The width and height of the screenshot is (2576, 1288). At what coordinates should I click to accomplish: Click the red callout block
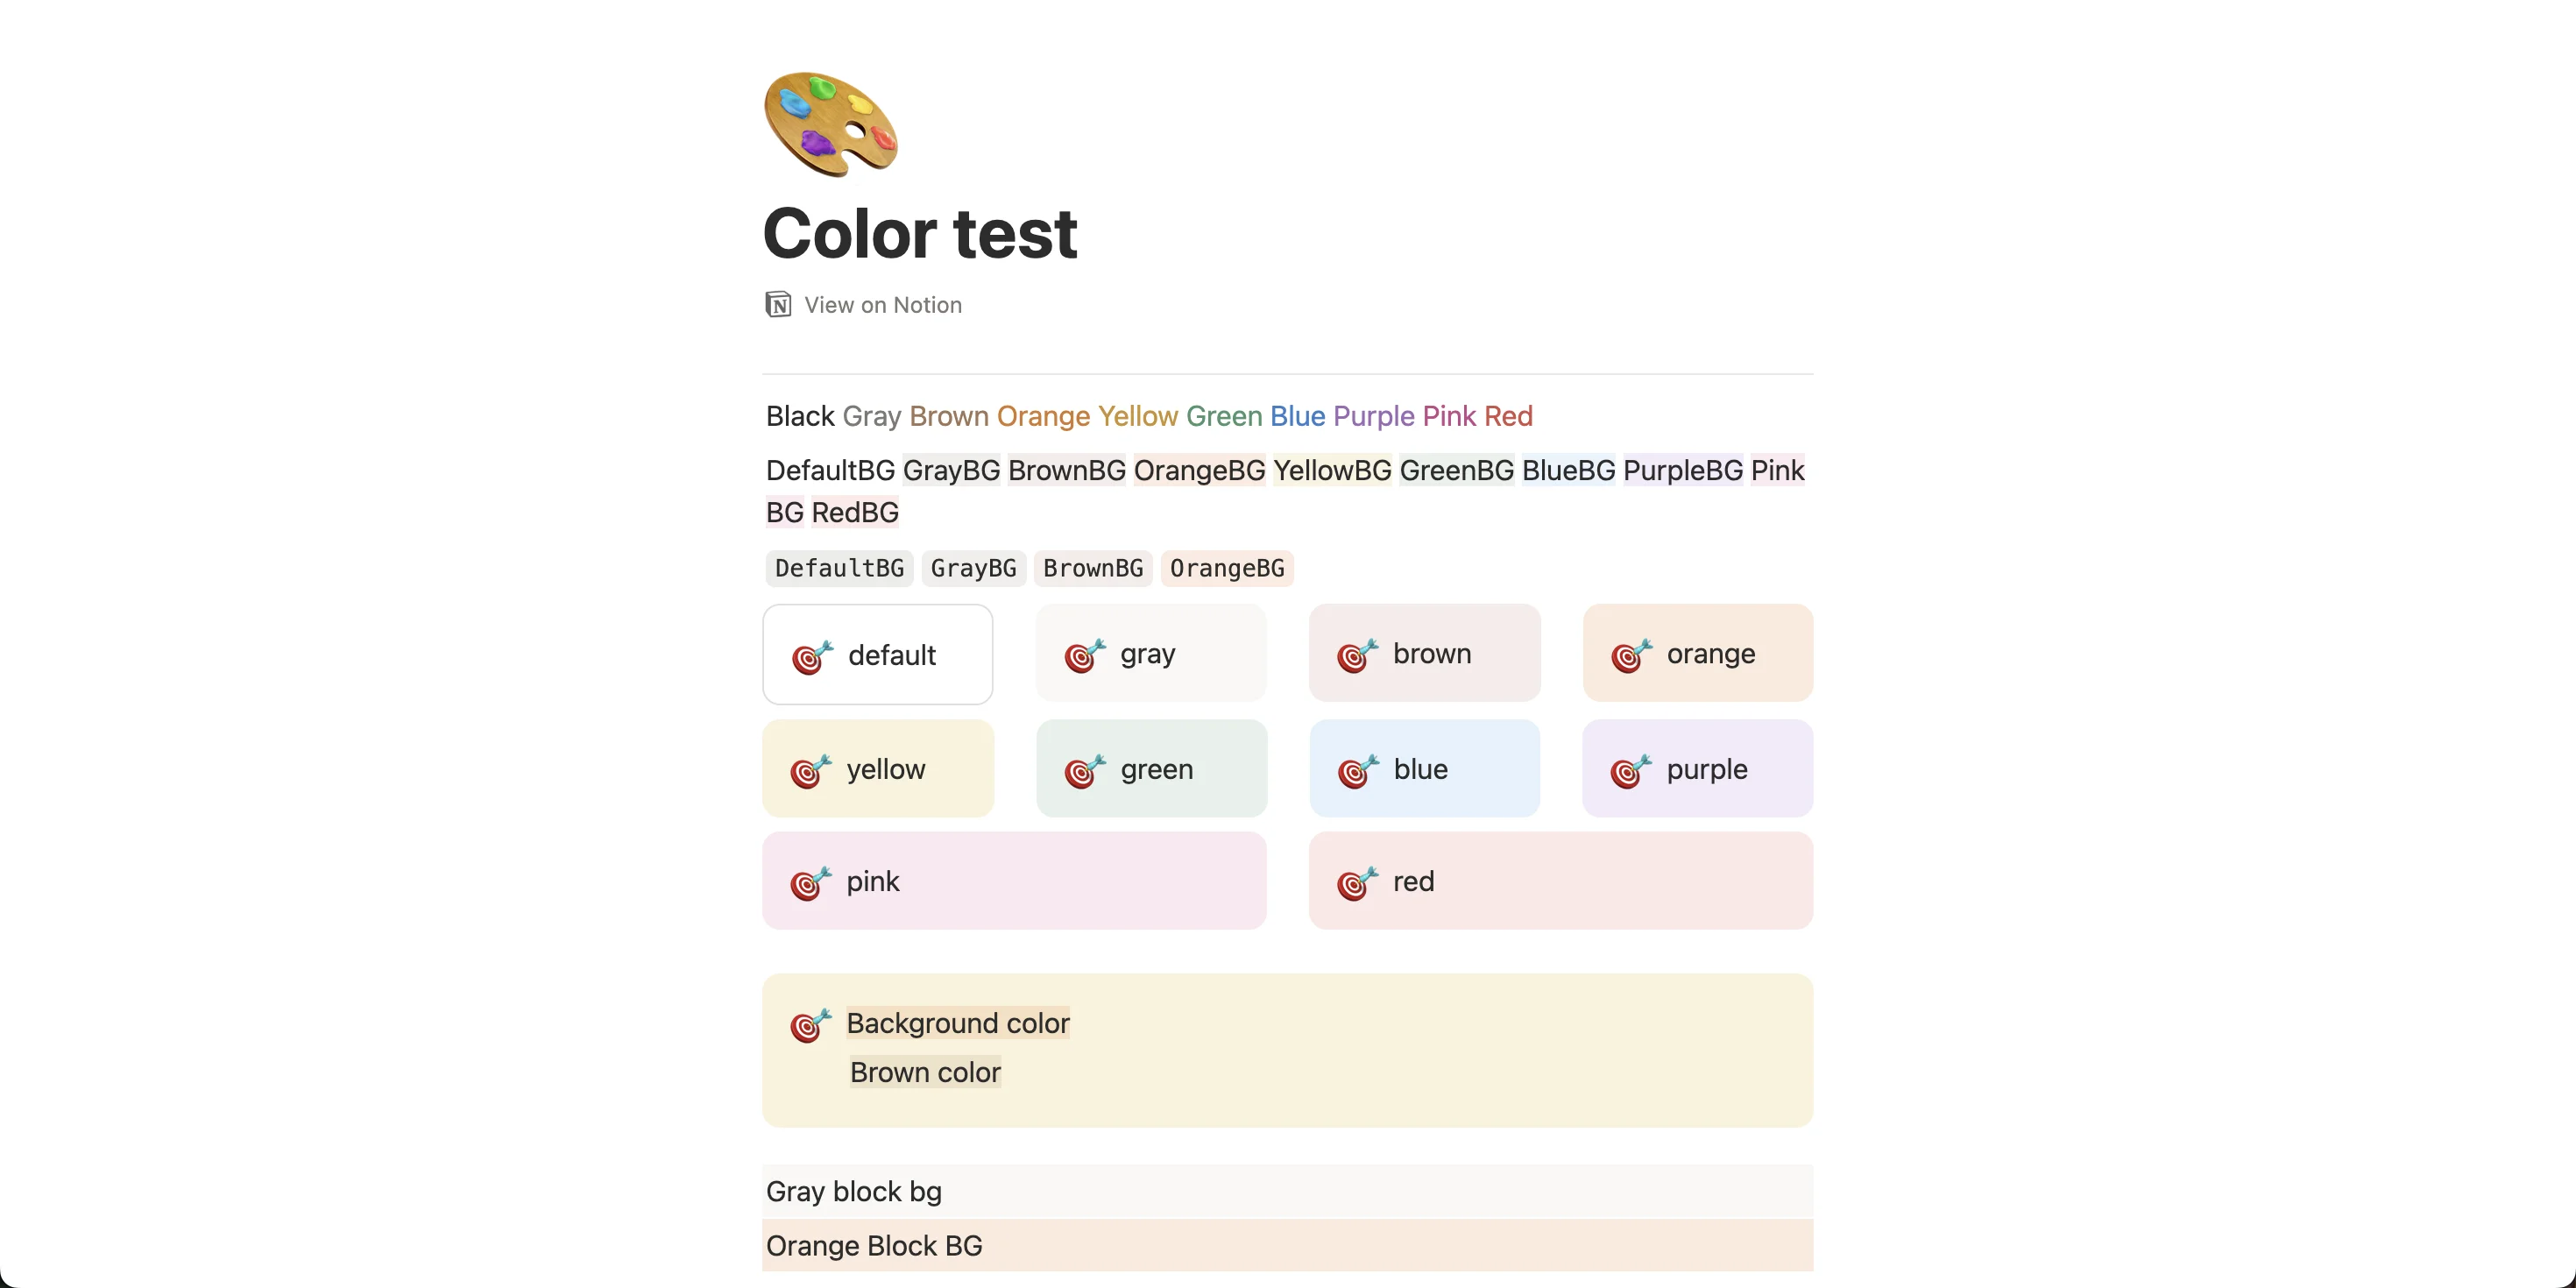pyautogui.click(x=1558, y=882)
